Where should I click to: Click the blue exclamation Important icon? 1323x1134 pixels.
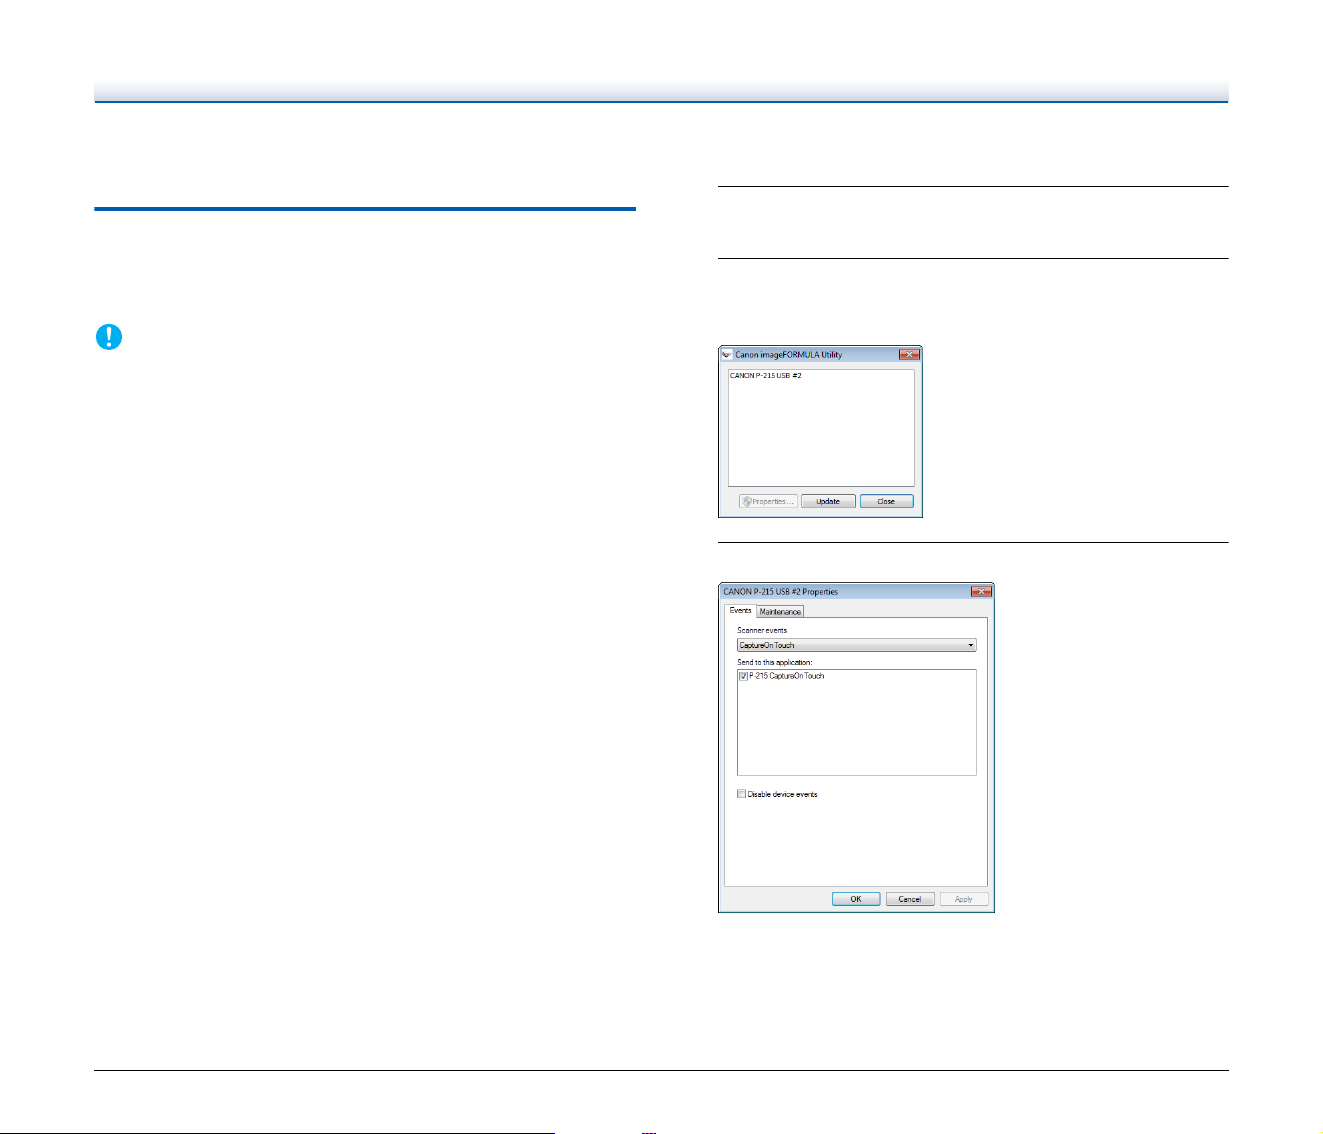pyautogui.click(x=108, y=337)
